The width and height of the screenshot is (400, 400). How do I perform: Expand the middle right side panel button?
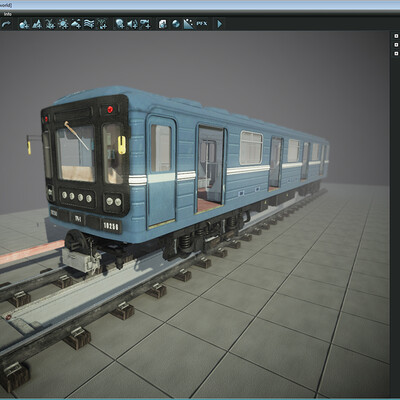coord(396,45)
